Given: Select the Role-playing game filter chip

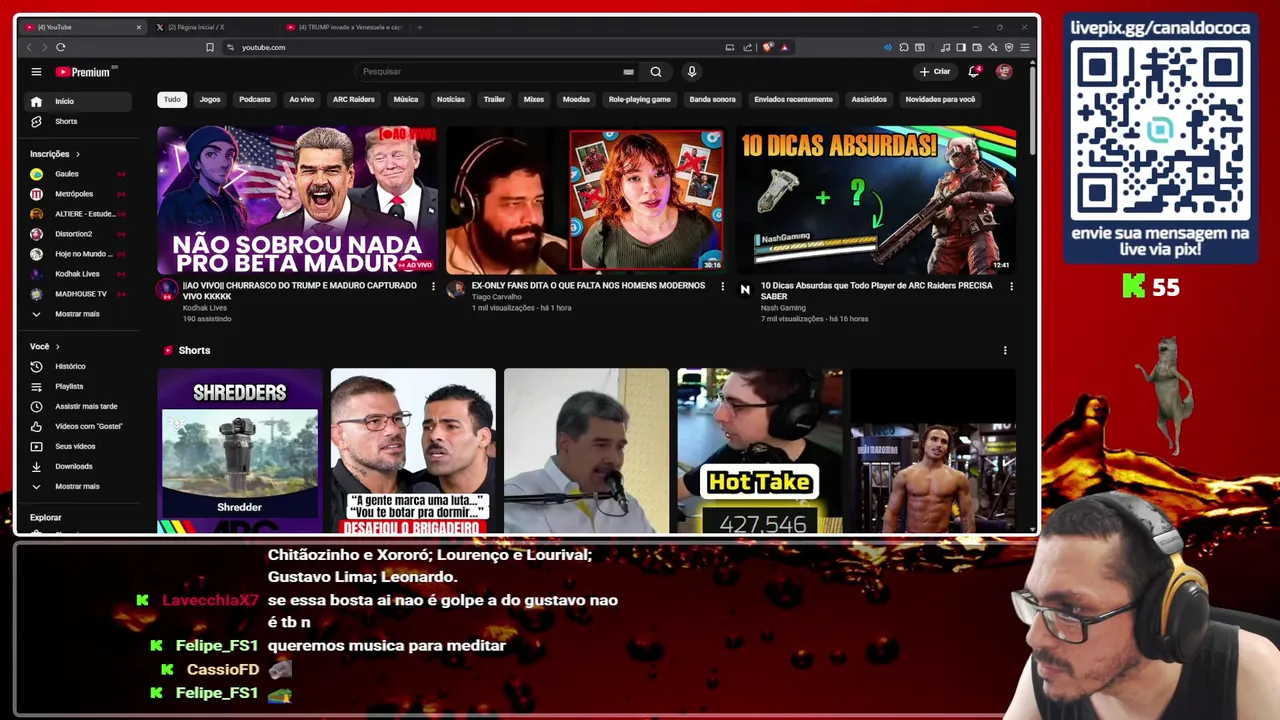Looking at the screenshot, I should [640, 99].
